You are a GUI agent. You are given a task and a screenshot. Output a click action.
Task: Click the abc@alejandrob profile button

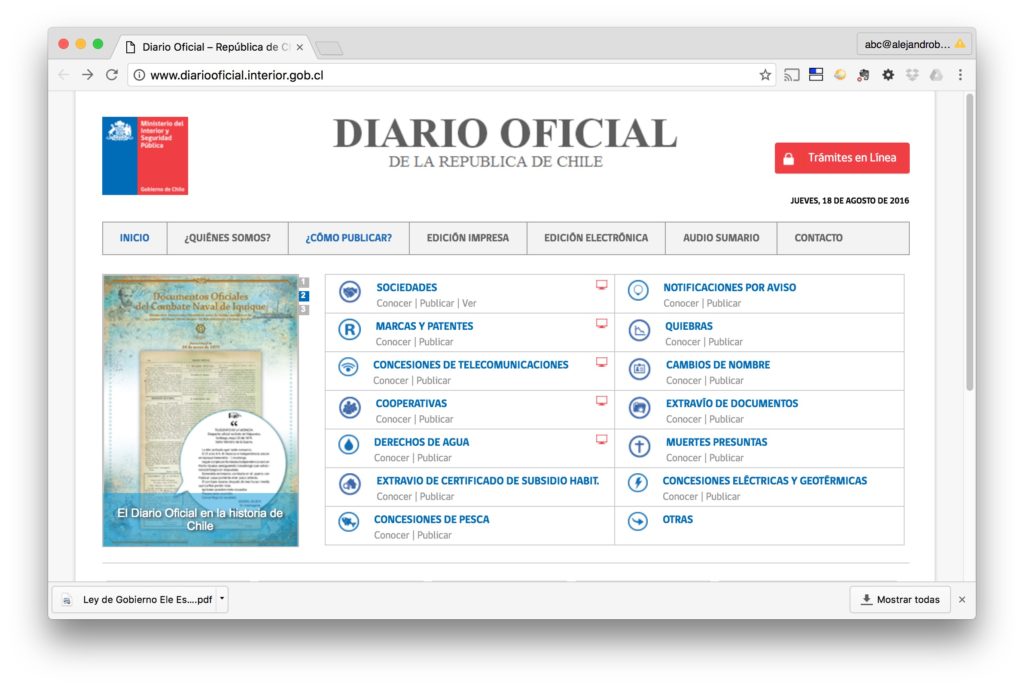pos(913,44)
